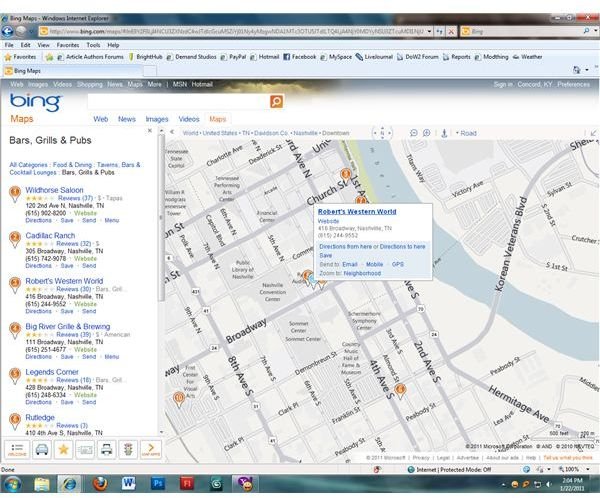600x498 pixels.
Task: Print the map using printer icon
Action: (106, 449)
